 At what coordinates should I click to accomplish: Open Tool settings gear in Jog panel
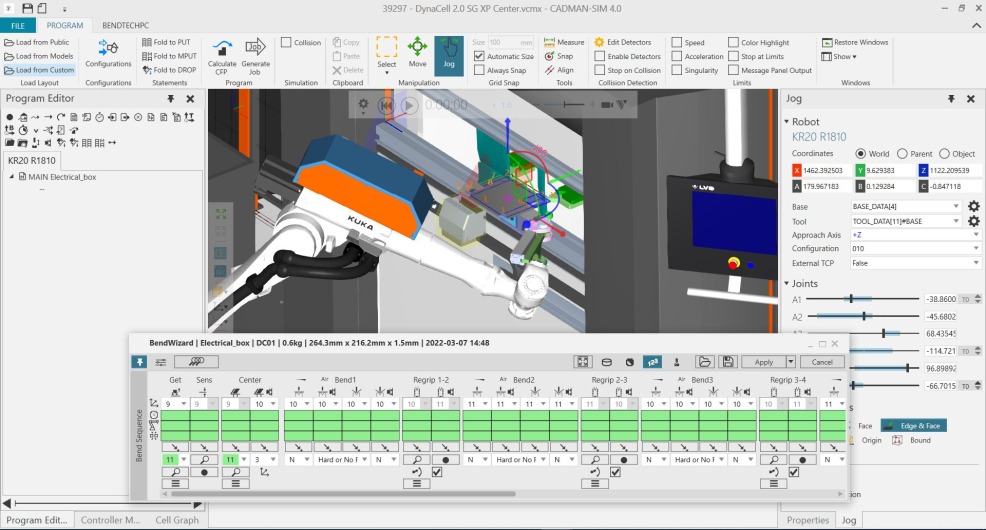tap(973, 221)
